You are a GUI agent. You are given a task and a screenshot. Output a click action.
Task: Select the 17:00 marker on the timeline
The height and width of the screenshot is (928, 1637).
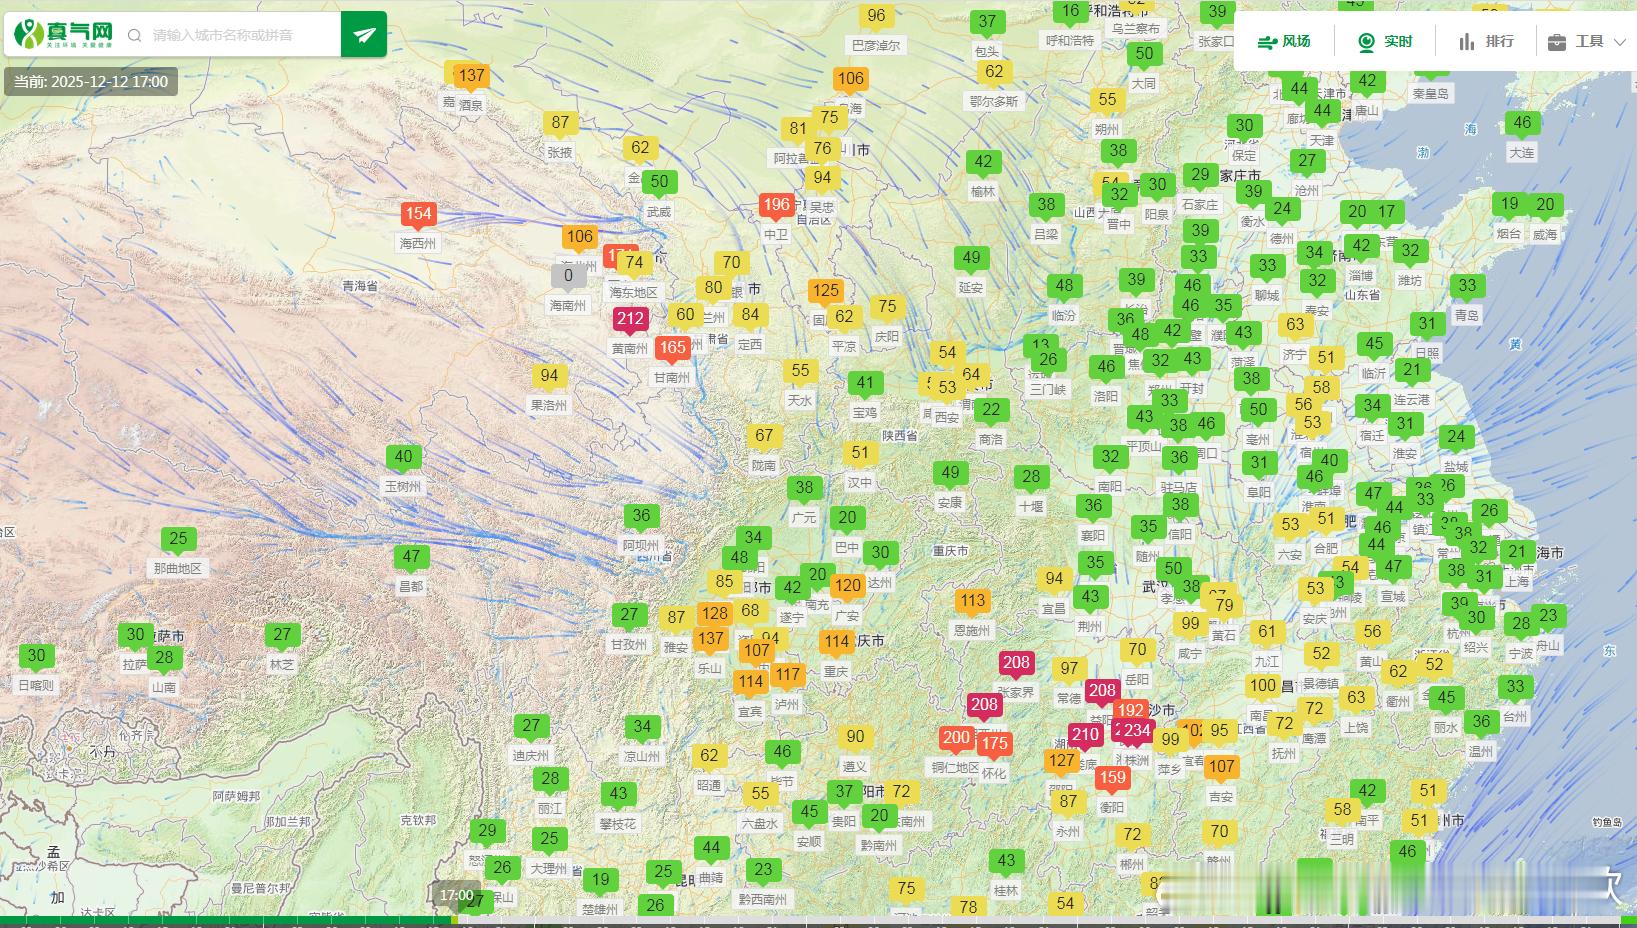coord(456,895)
